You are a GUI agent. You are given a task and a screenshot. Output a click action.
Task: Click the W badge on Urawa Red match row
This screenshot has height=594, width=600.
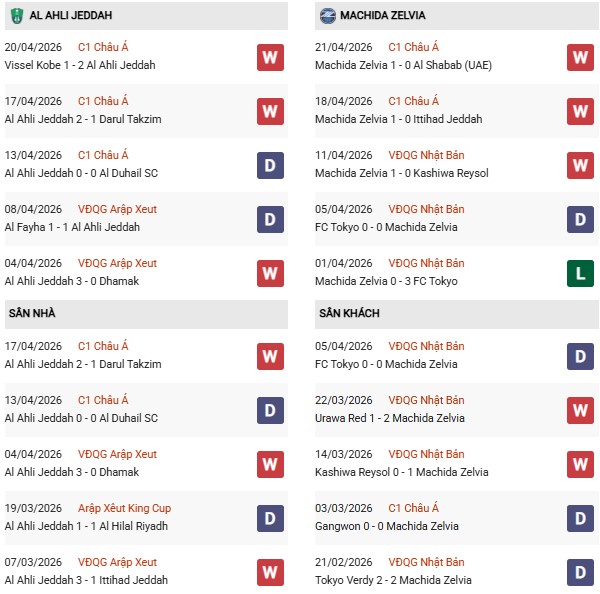tap(581, 410)
